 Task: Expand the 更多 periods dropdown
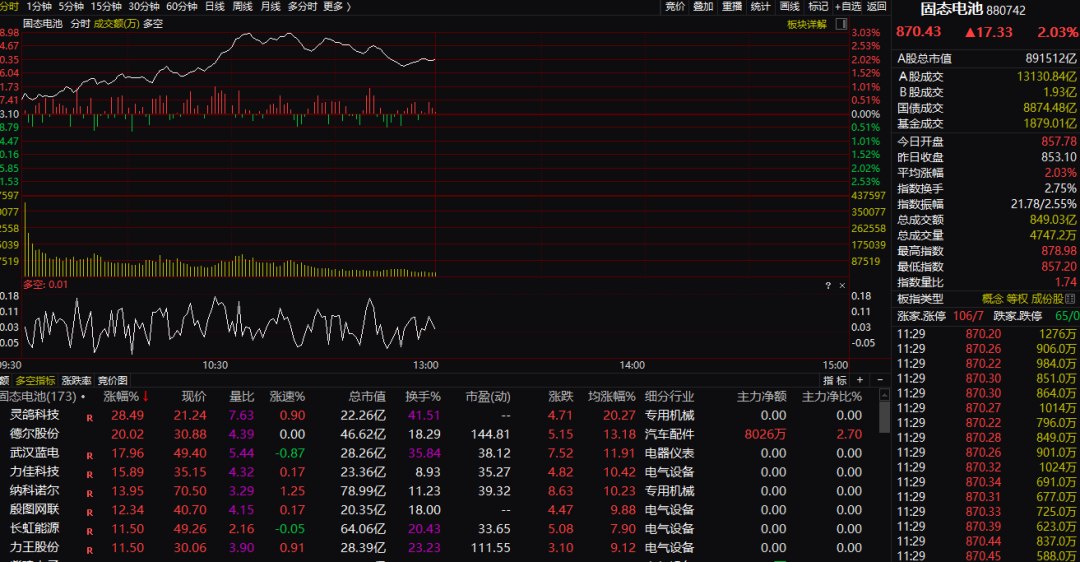(x=336, y=6)
